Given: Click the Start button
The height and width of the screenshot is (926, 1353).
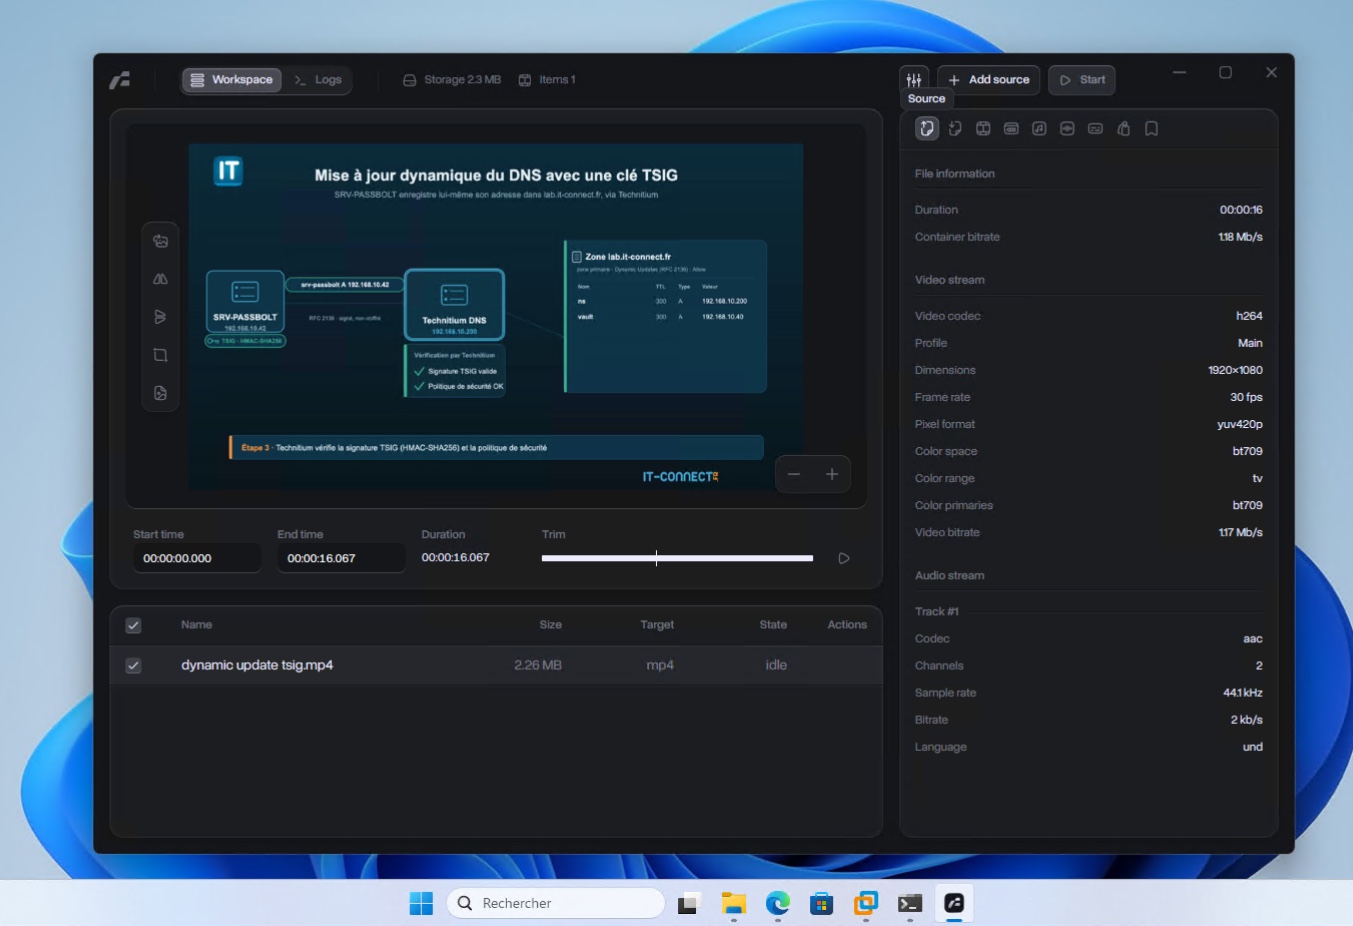Looking at the screenshot, I should (1082, 80).
